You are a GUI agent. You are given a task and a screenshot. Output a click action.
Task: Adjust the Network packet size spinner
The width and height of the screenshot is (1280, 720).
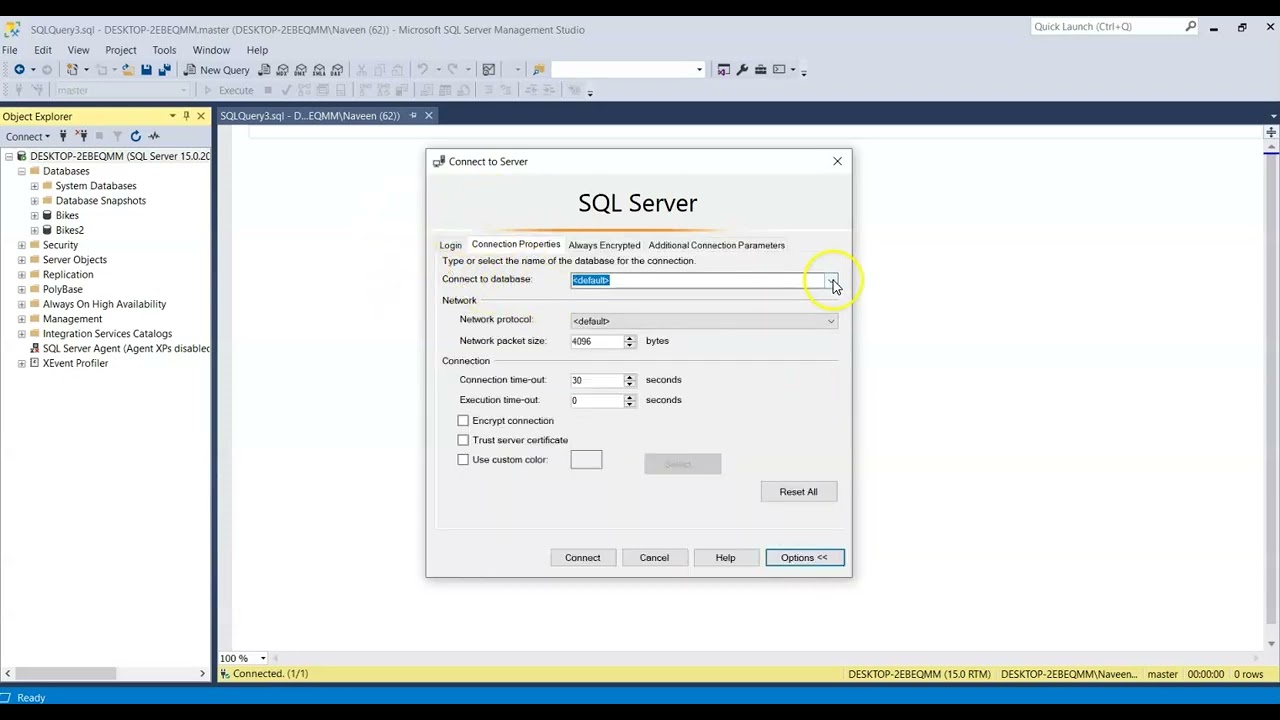(x=629, y=341)
